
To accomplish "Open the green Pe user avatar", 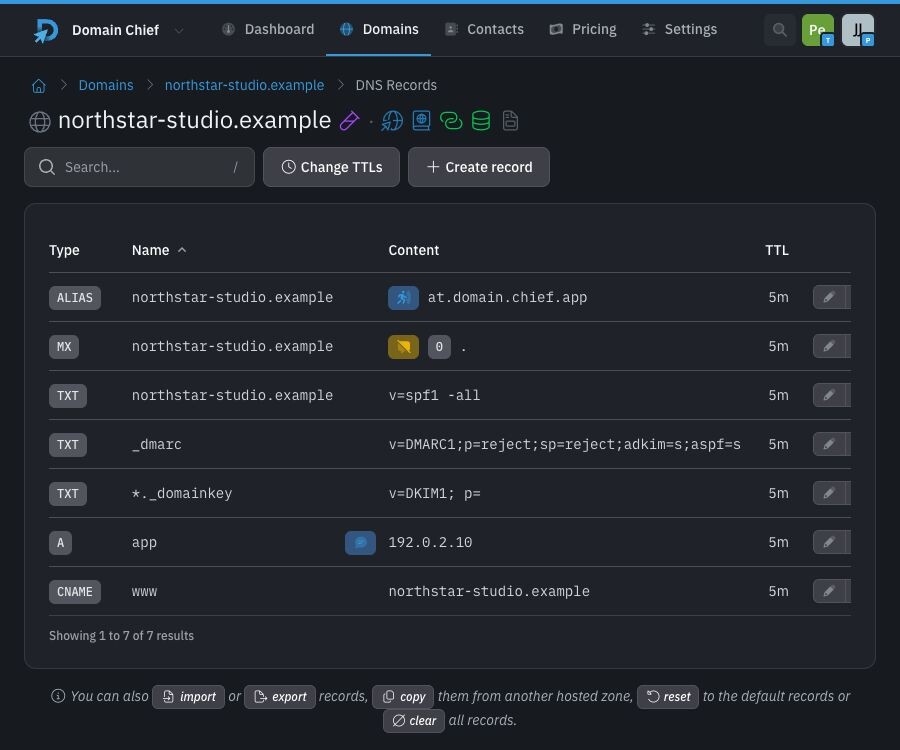I will point(817,30).
